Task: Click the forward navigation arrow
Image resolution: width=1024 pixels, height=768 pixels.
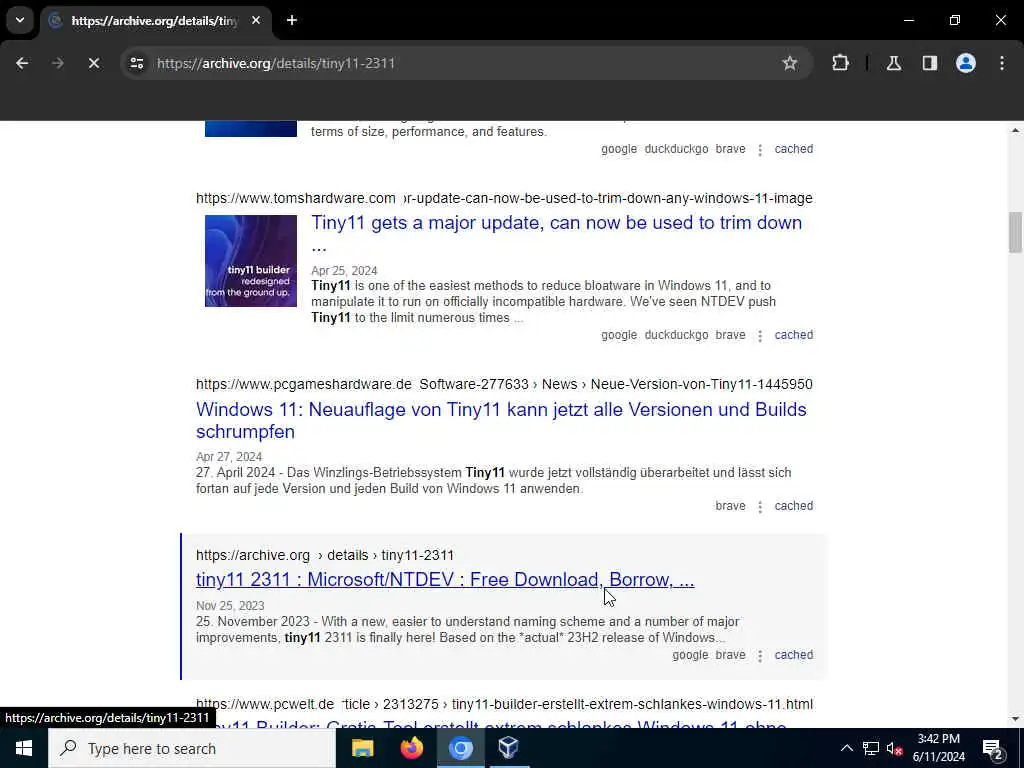Action: 58,63
